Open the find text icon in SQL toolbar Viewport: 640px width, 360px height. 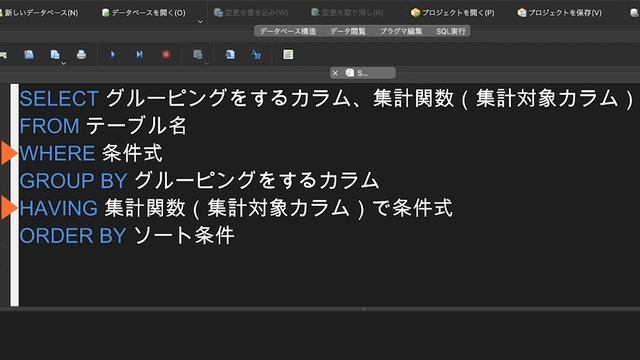[230, 54]
